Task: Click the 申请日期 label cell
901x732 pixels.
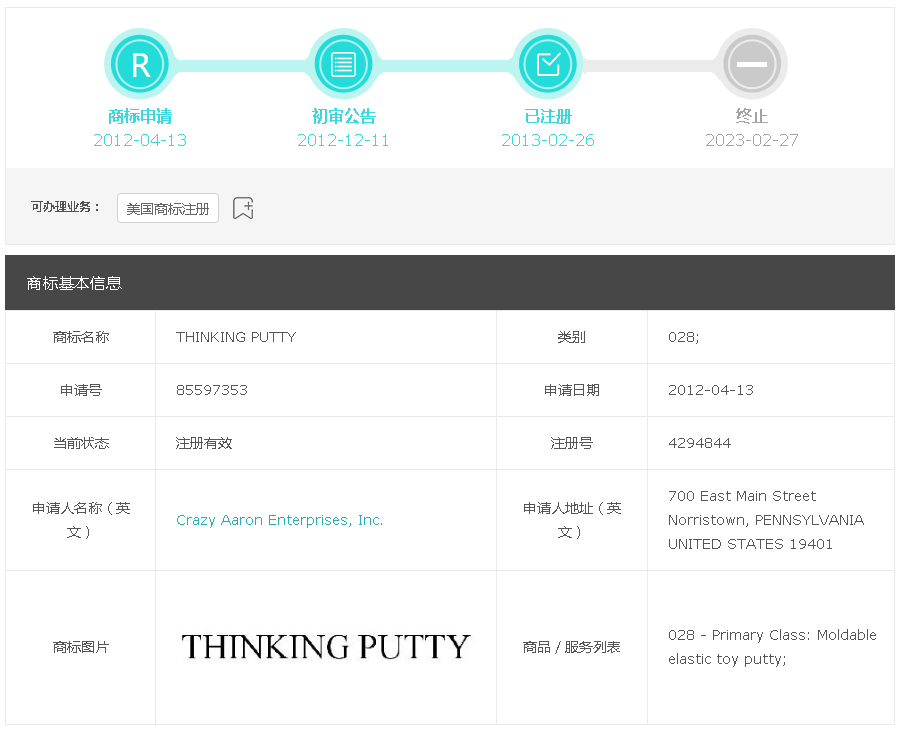Action: (x=572, y=390)
